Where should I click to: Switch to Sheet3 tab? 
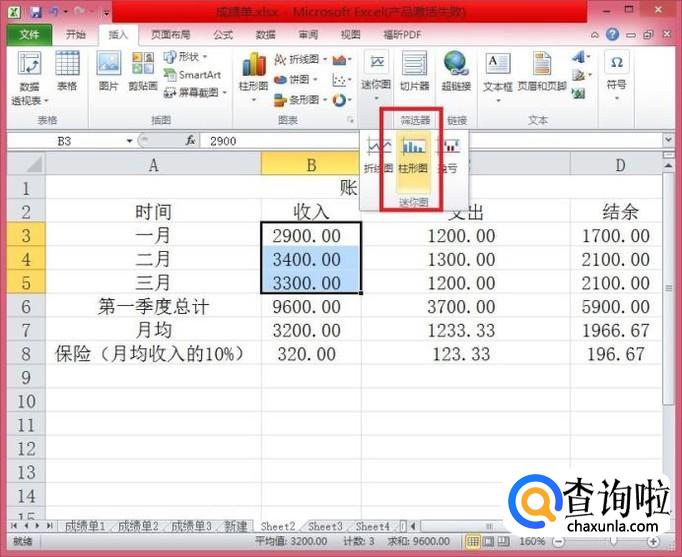point(325,526)
